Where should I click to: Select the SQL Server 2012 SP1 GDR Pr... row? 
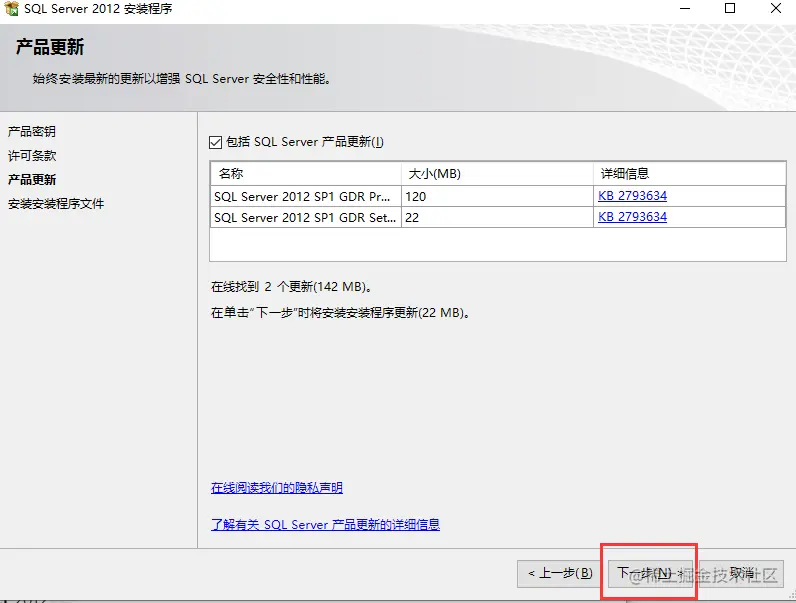[x=498, y=196]
